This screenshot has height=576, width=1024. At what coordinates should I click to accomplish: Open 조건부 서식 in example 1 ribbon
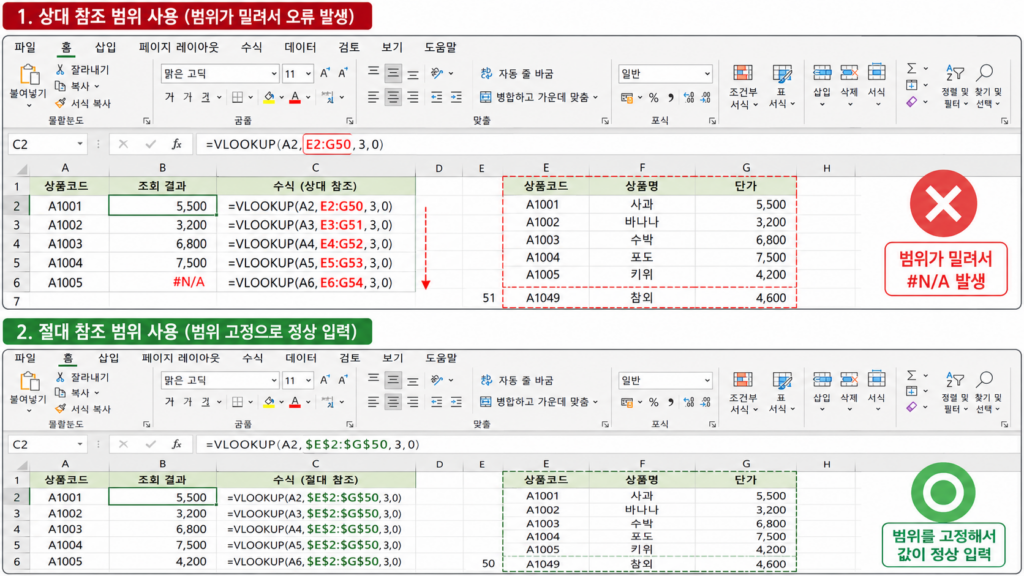pos(743,86)
